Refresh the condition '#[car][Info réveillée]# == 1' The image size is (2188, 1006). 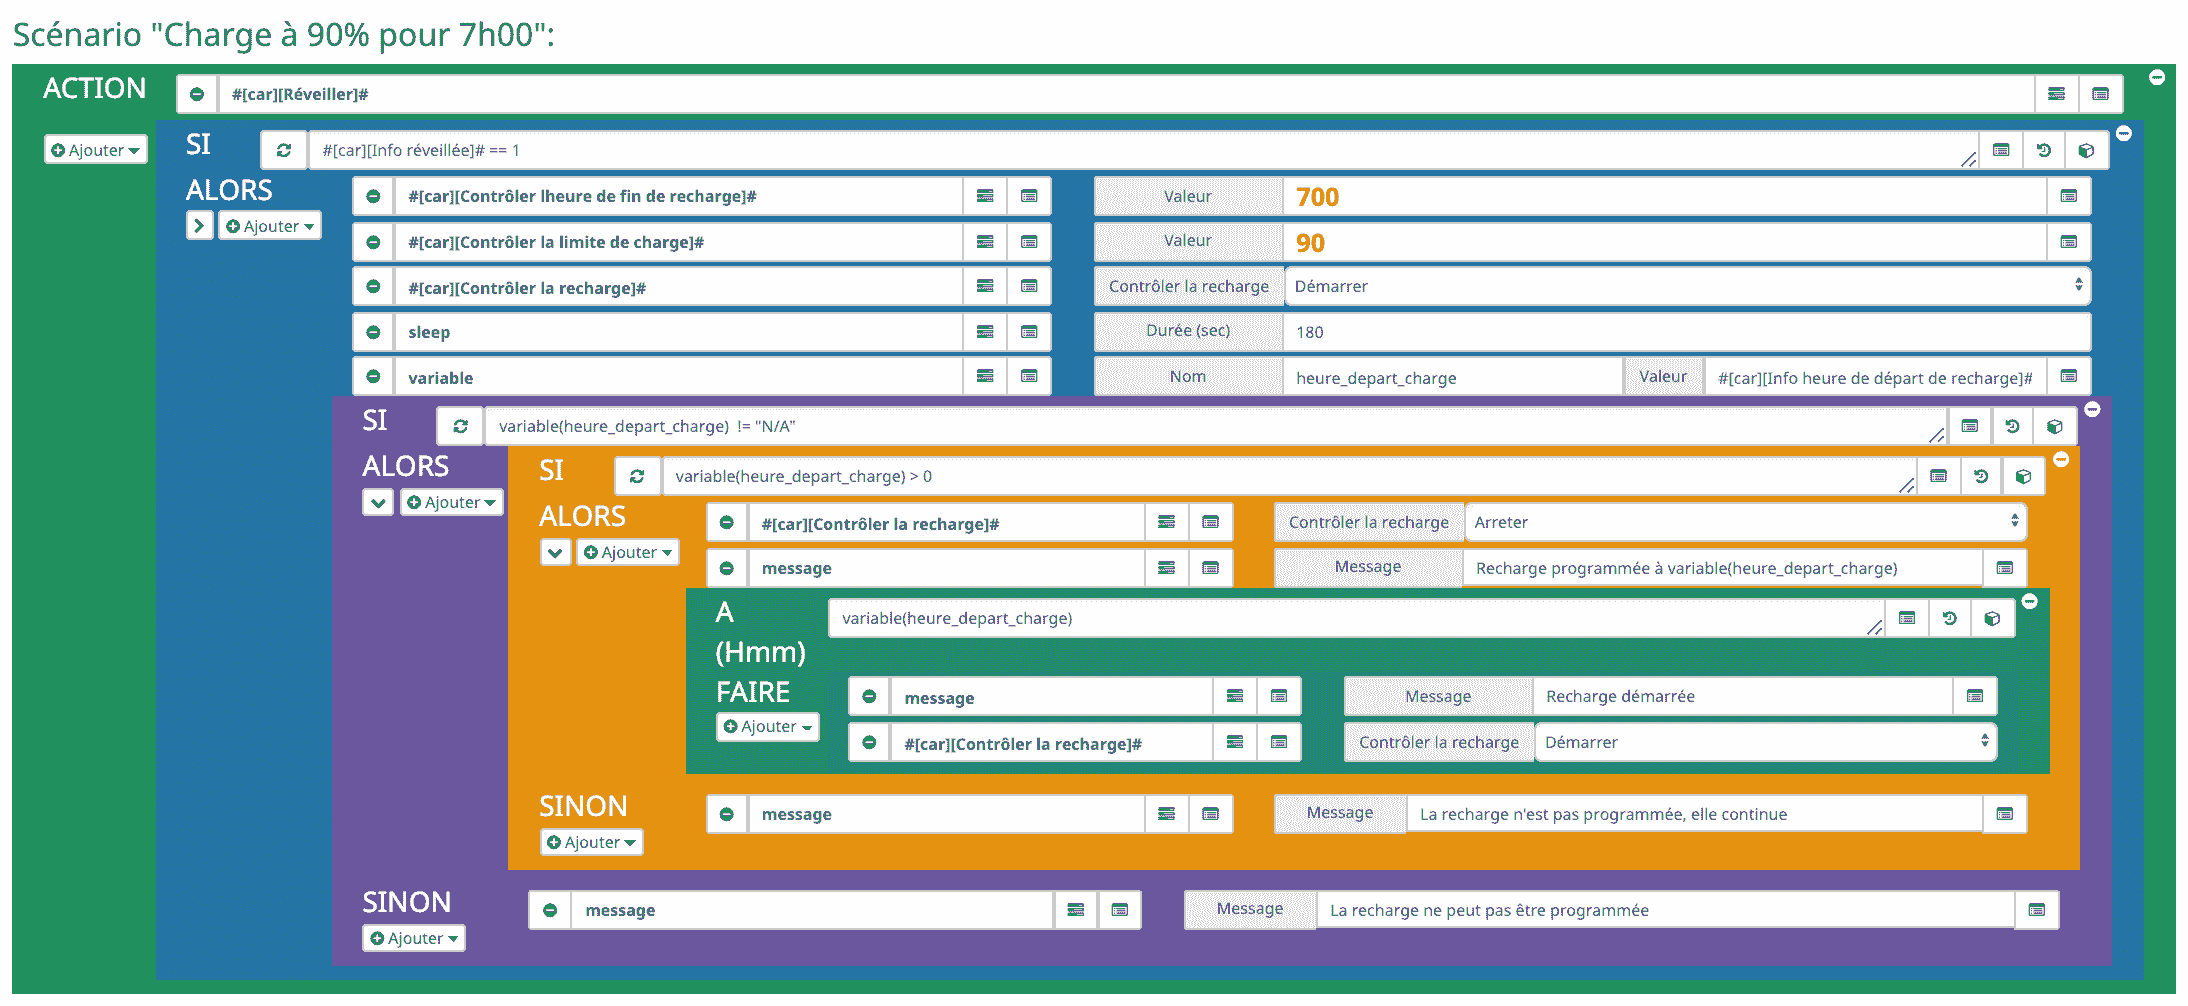point(284,150)
